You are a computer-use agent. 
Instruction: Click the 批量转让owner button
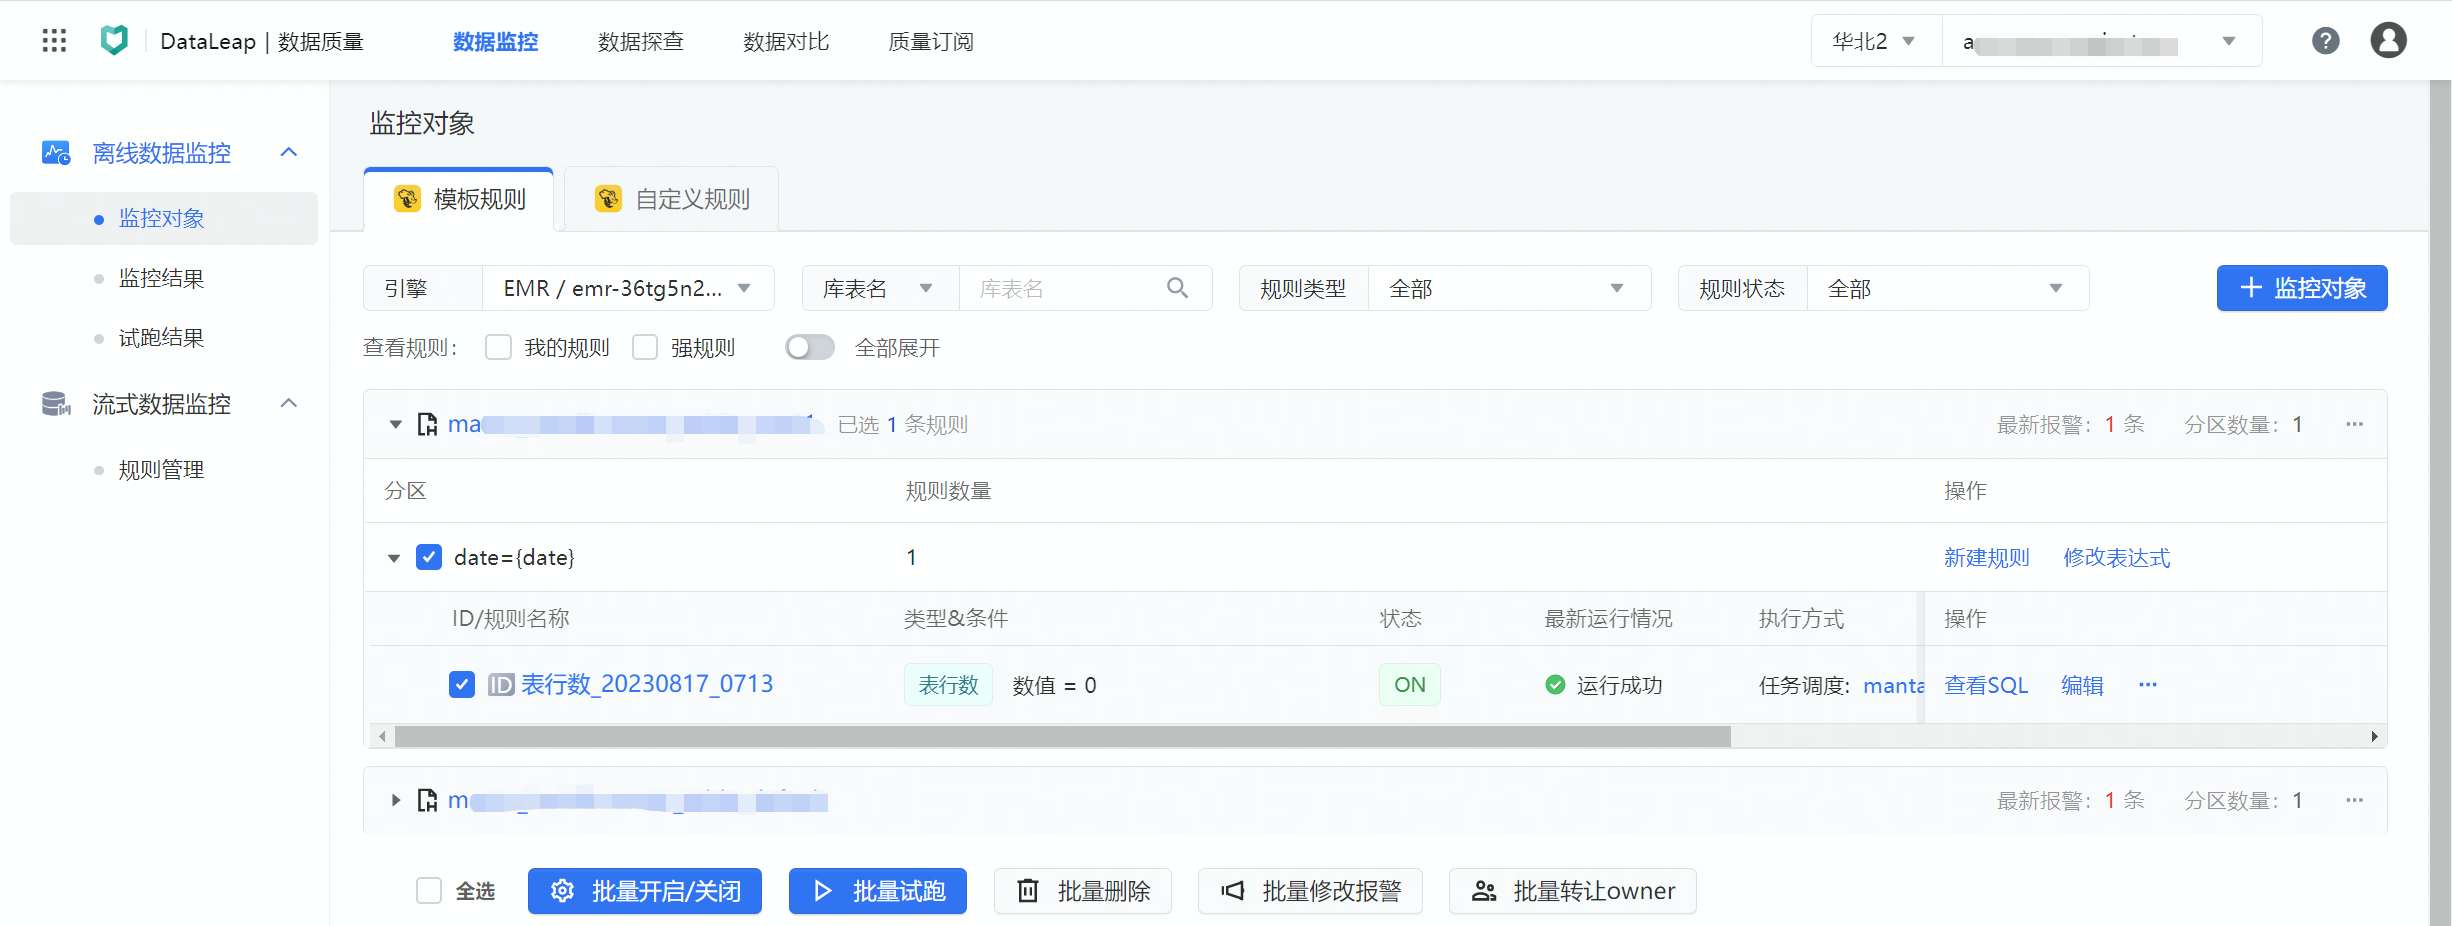pos(1573,891)
